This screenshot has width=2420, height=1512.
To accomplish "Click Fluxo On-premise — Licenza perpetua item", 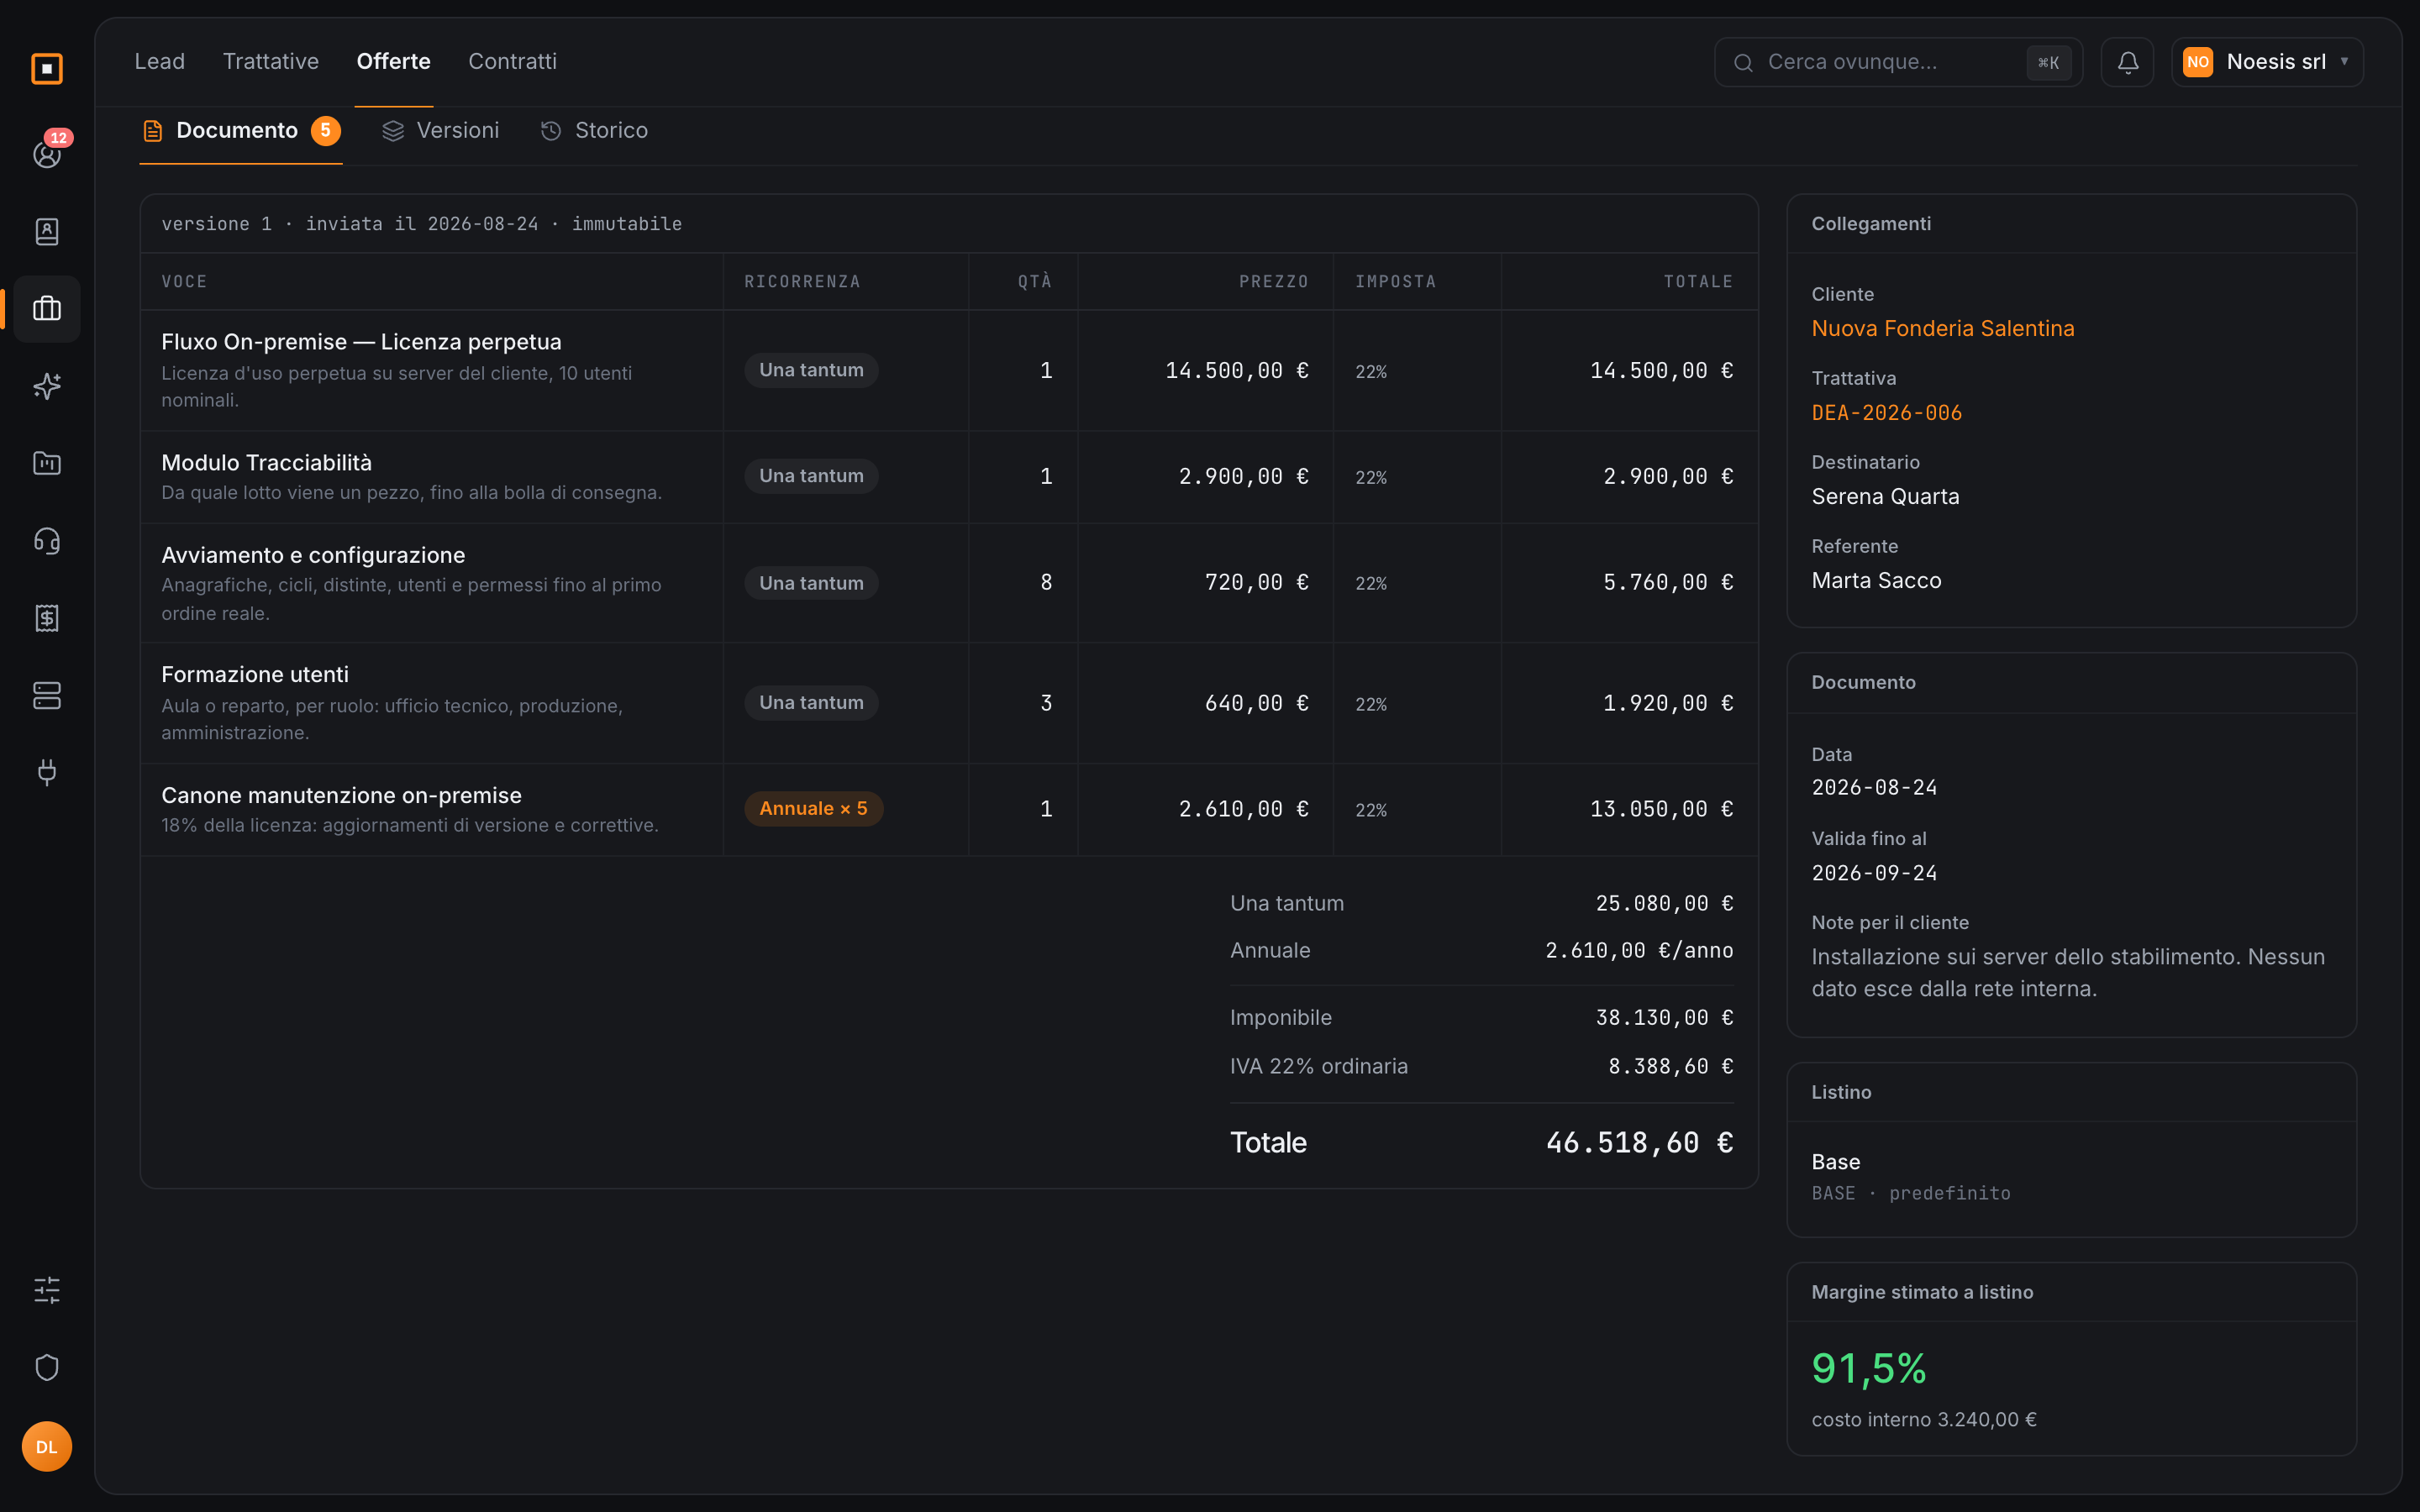I will [x=361, y=342].
